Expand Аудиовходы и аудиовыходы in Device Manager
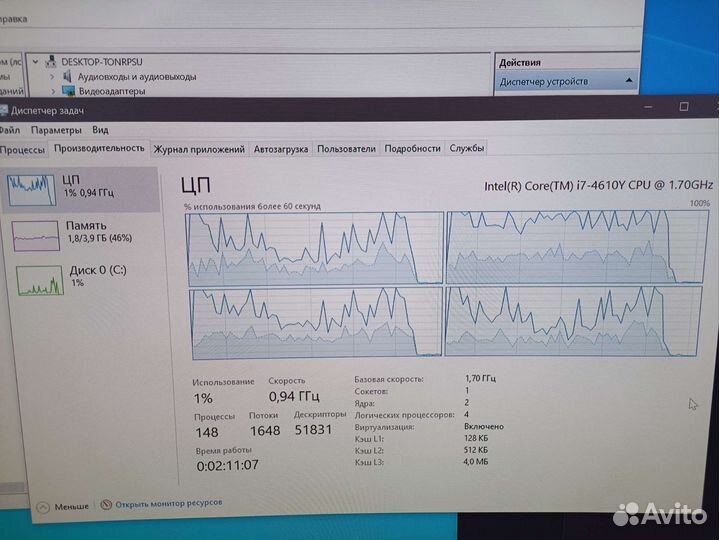The image size is (719, 540). pos(52,77)
